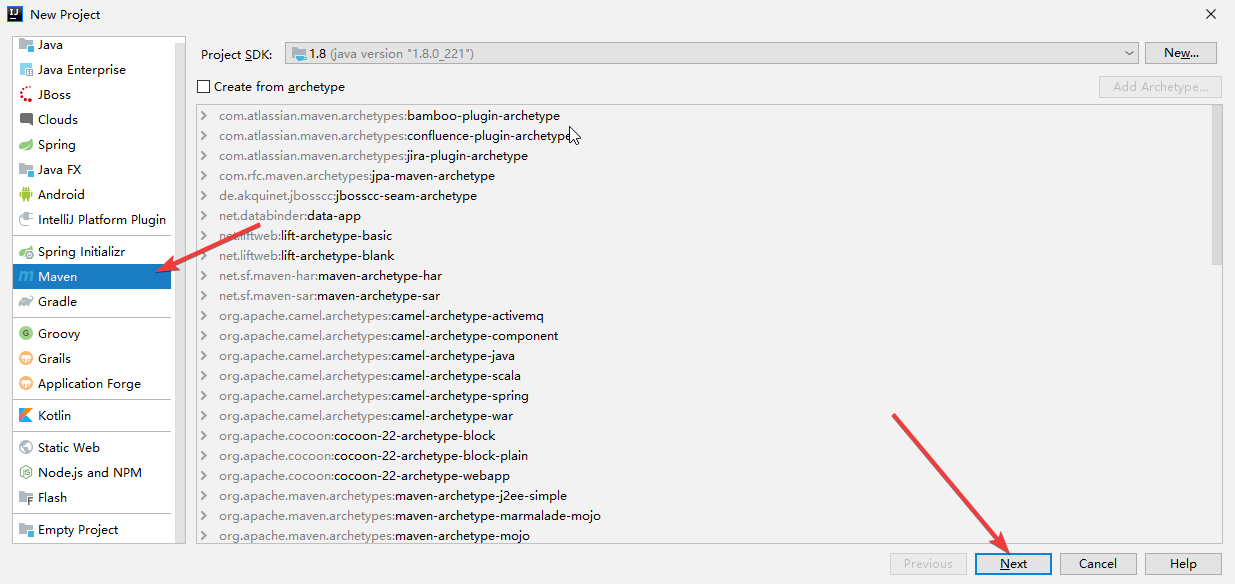Click the Add Archetype... button
The height and width of the screenshot is (584, 1235).
(1160, 87)
